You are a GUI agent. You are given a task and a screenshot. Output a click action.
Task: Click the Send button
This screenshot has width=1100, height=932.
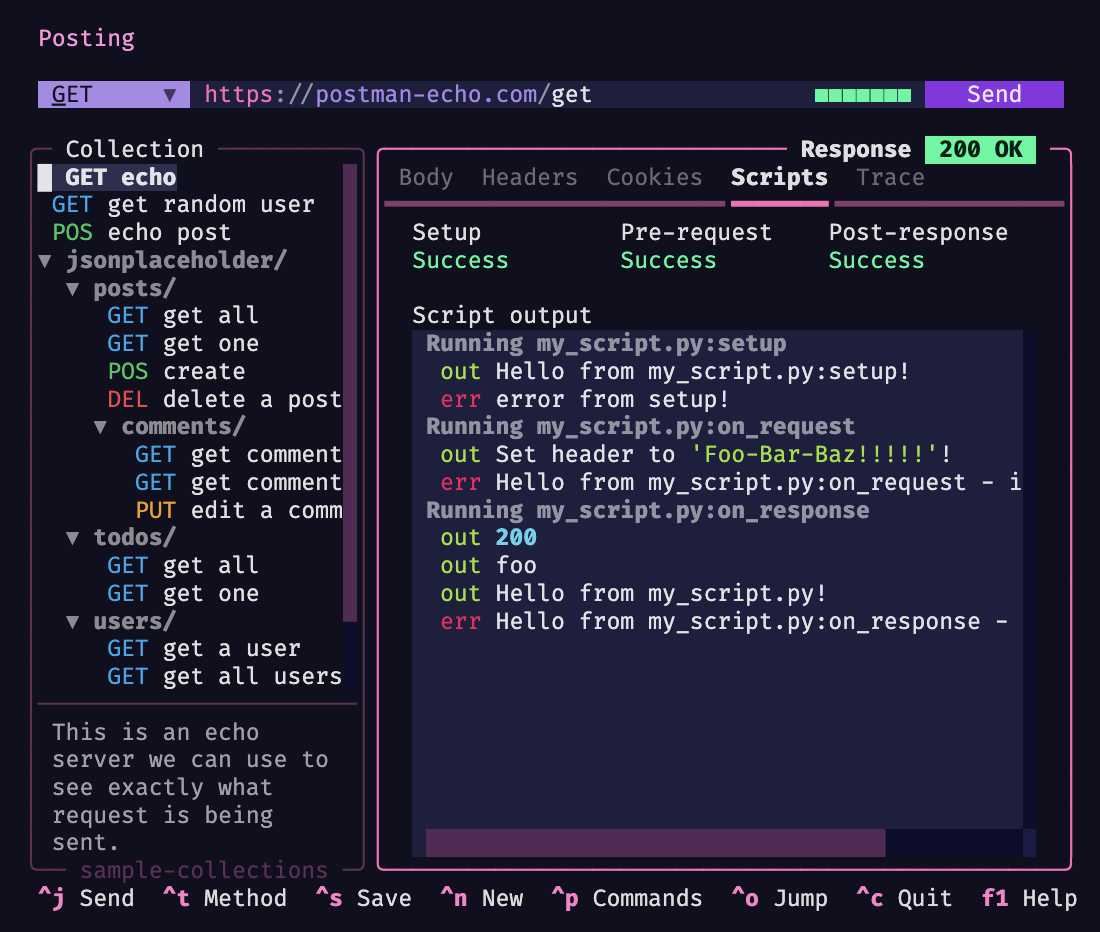coord(993,94)
